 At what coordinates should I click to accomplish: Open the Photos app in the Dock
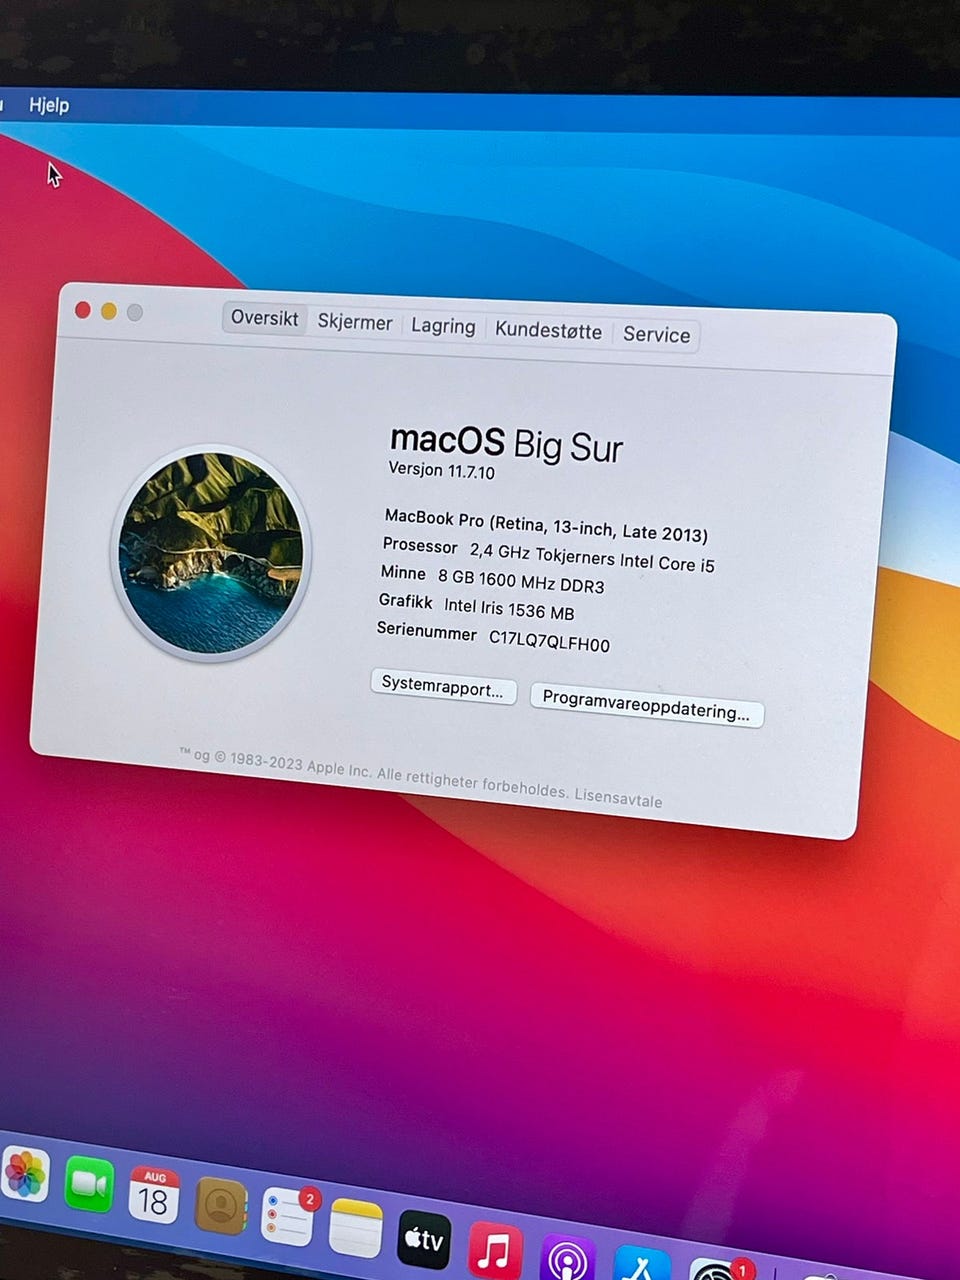(25, 1173)
